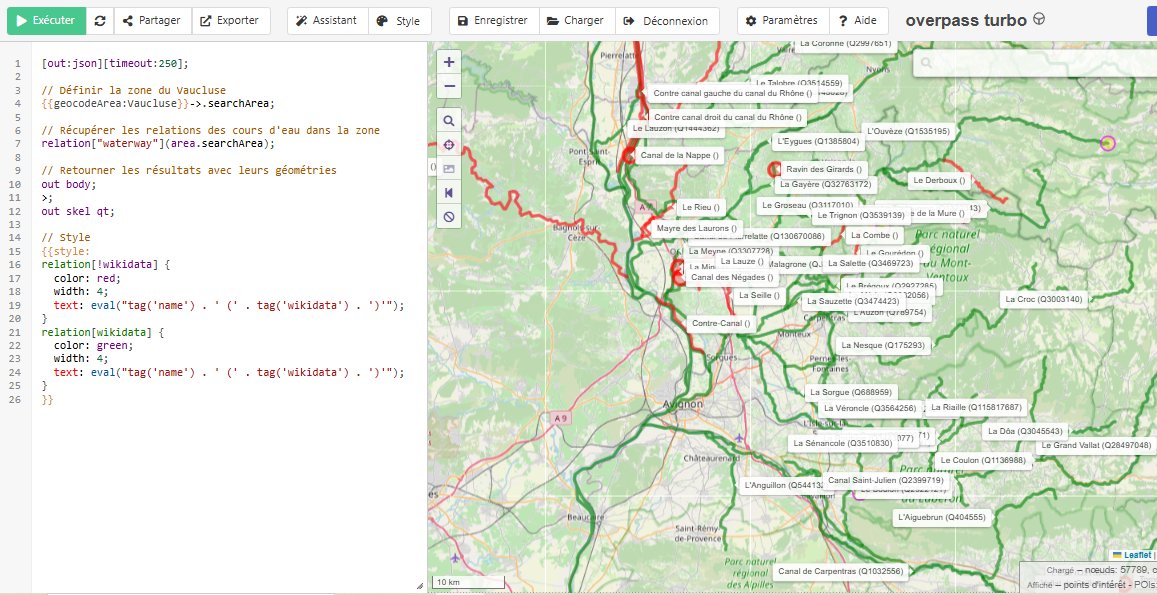1157x595 pixels.
Task: Click the Le Grand Vallat (Q28497048) label
Action: point(1096,446)
